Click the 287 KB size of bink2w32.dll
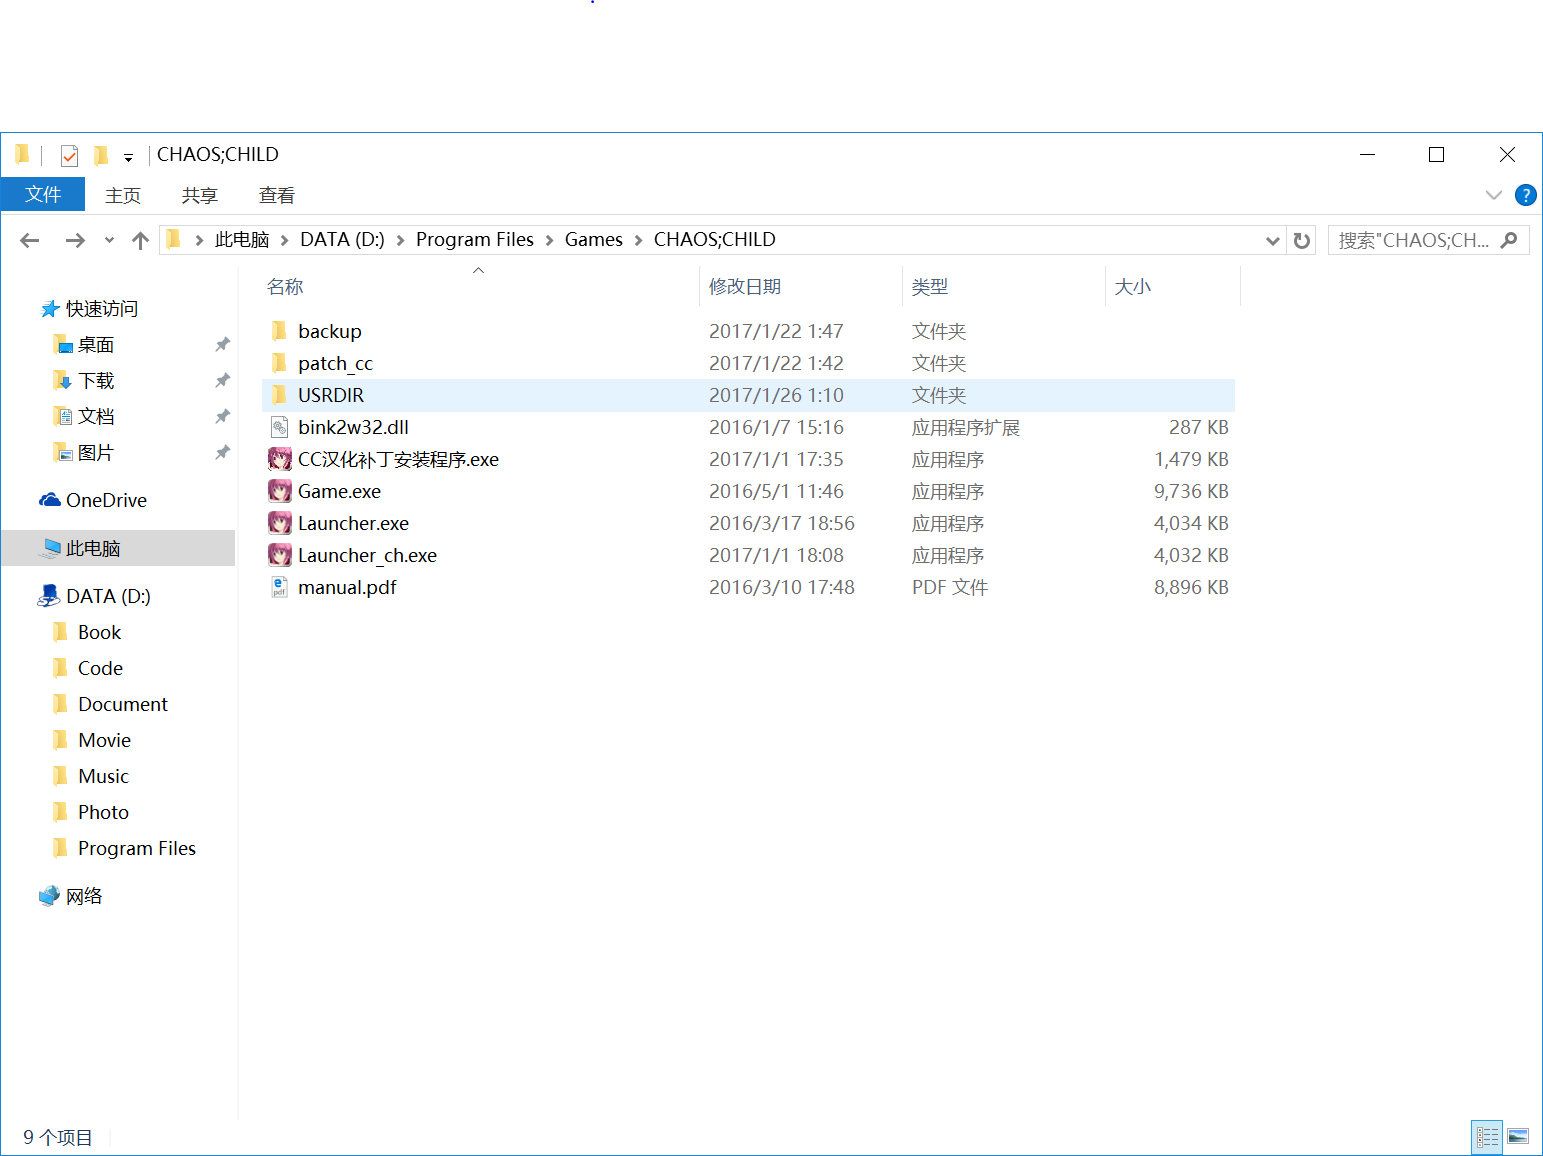The image size is (1543, 1156). tap(1198, 427)
